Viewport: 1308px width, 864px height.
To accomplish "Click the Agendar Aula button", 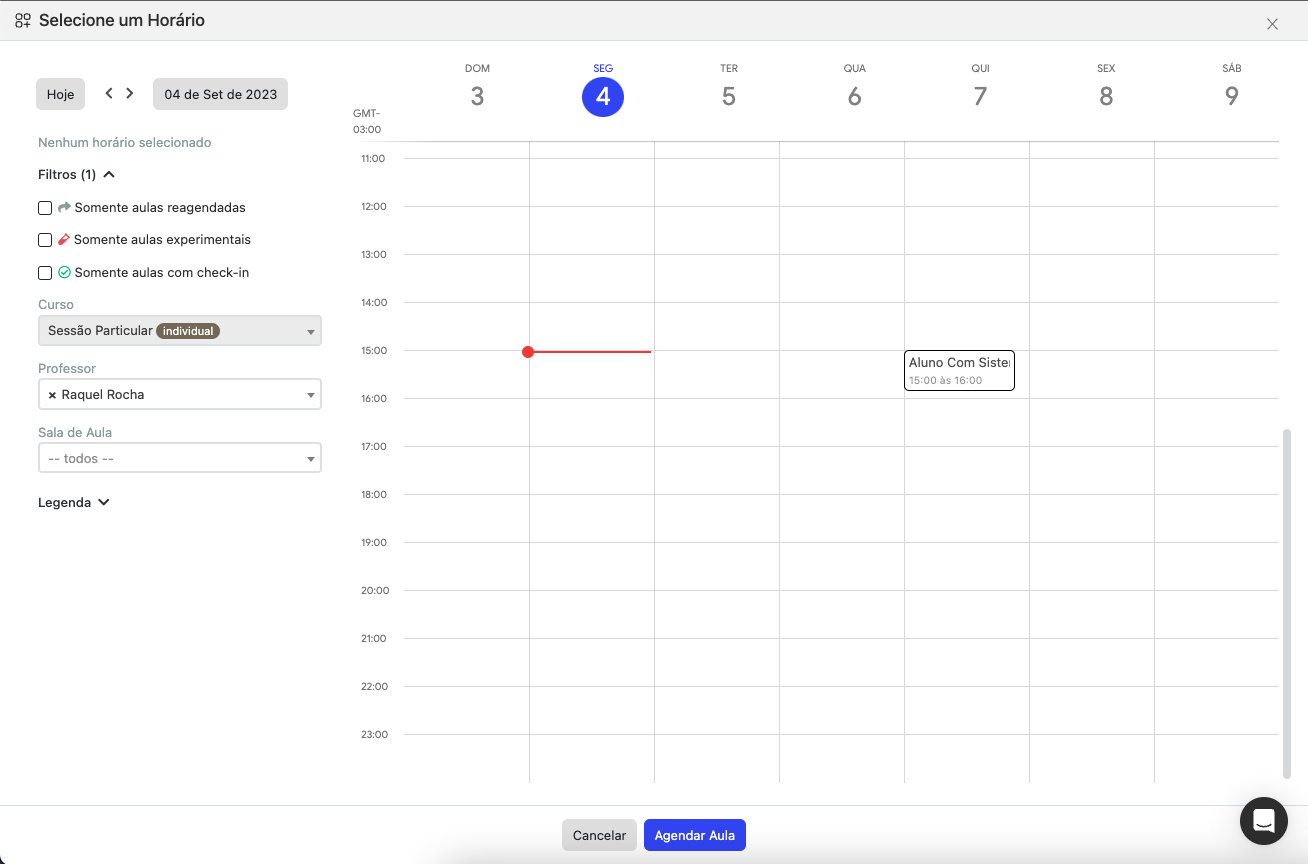I will [x=695, y=835].
